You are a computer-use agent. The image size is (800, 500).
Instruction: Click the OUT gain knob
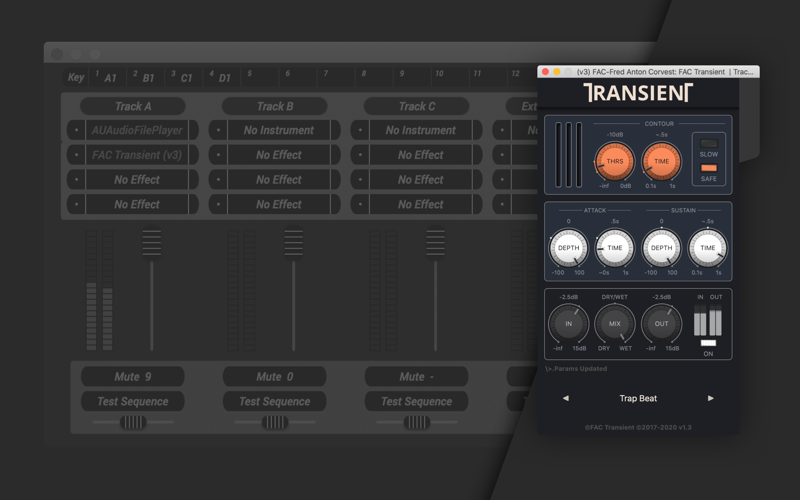tap(661, 324)
